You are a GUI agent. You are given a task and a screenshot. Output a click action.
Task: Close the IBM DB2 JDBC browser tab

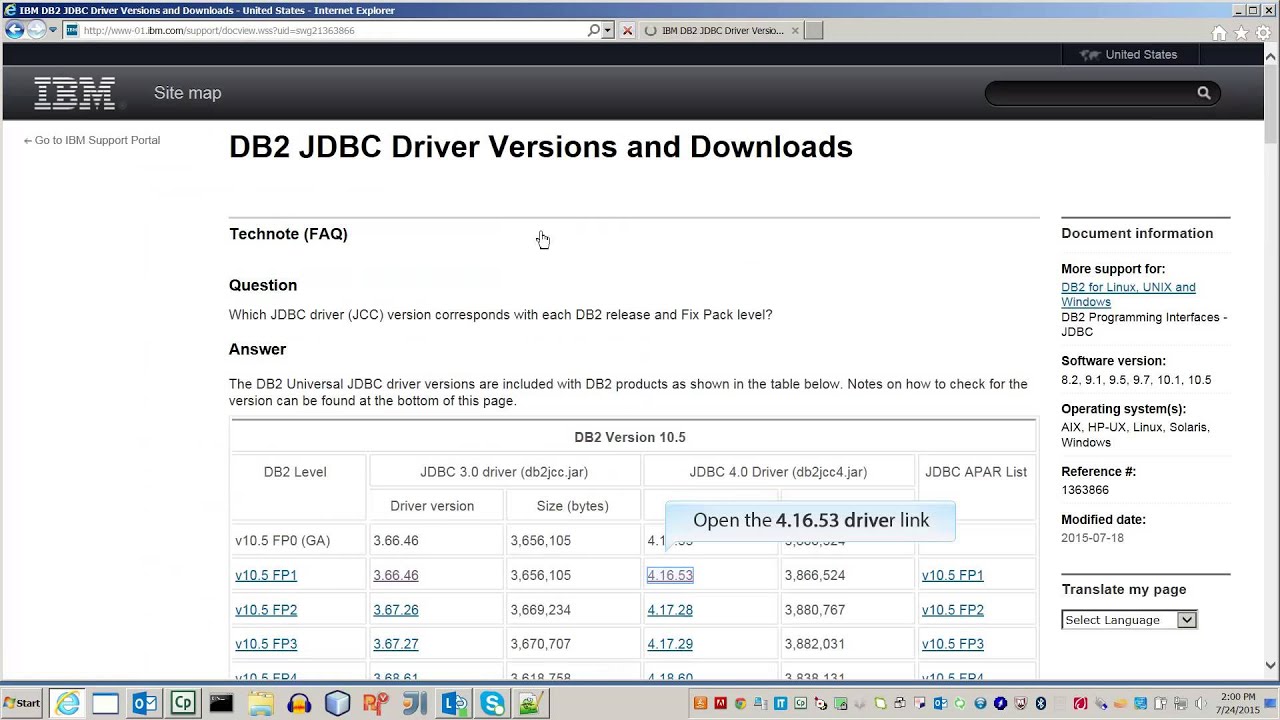click(x=795, y=31)
